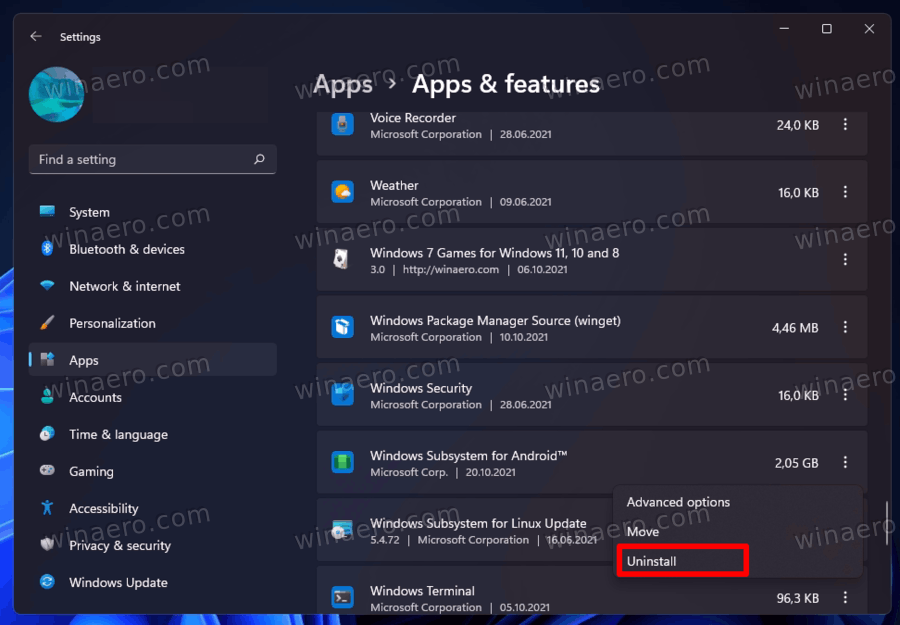Select Windows Subsystem for Linux Update name
This screenshot has width=900, height=625.
[x=478, y=523]
